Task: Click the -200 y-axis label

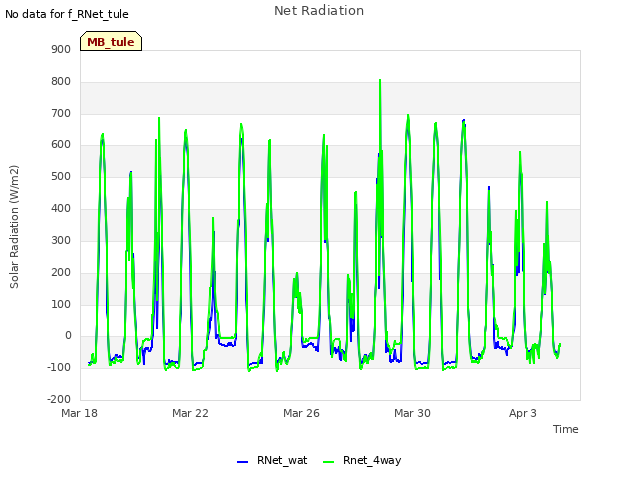Action: coord(59,399)
